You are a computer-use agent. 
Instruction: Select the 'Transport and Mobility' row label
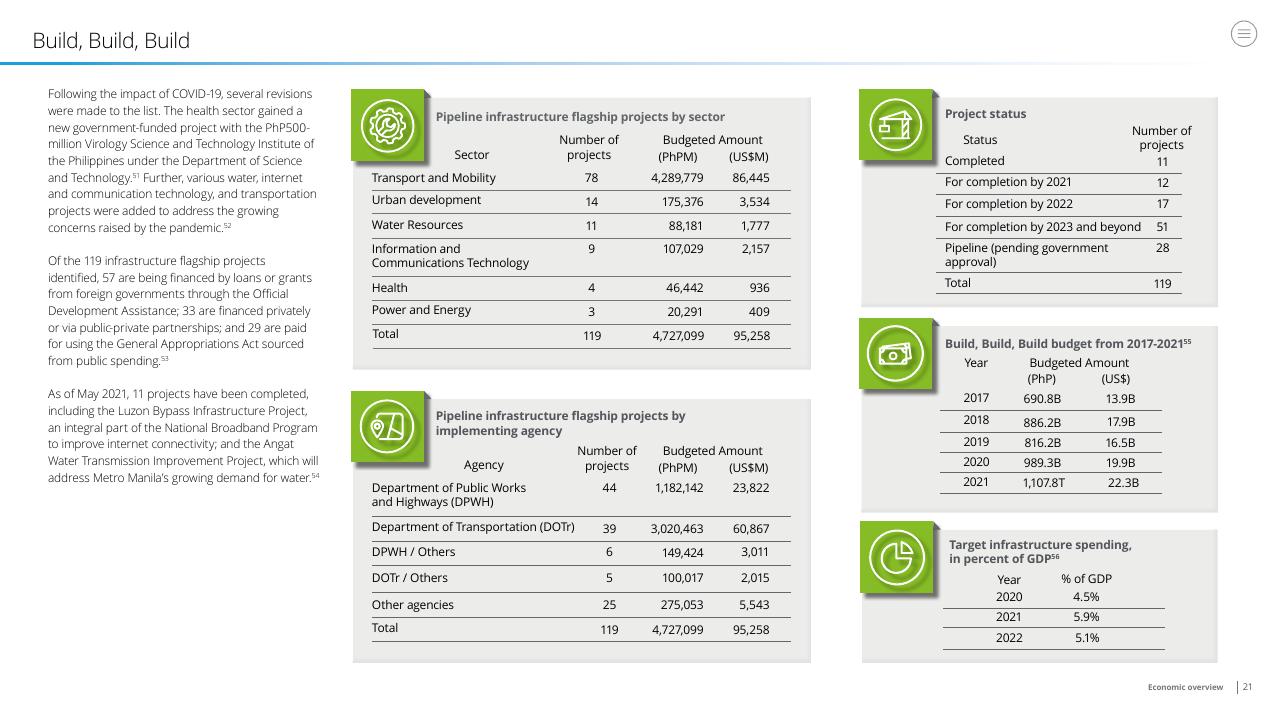point(433,178)
